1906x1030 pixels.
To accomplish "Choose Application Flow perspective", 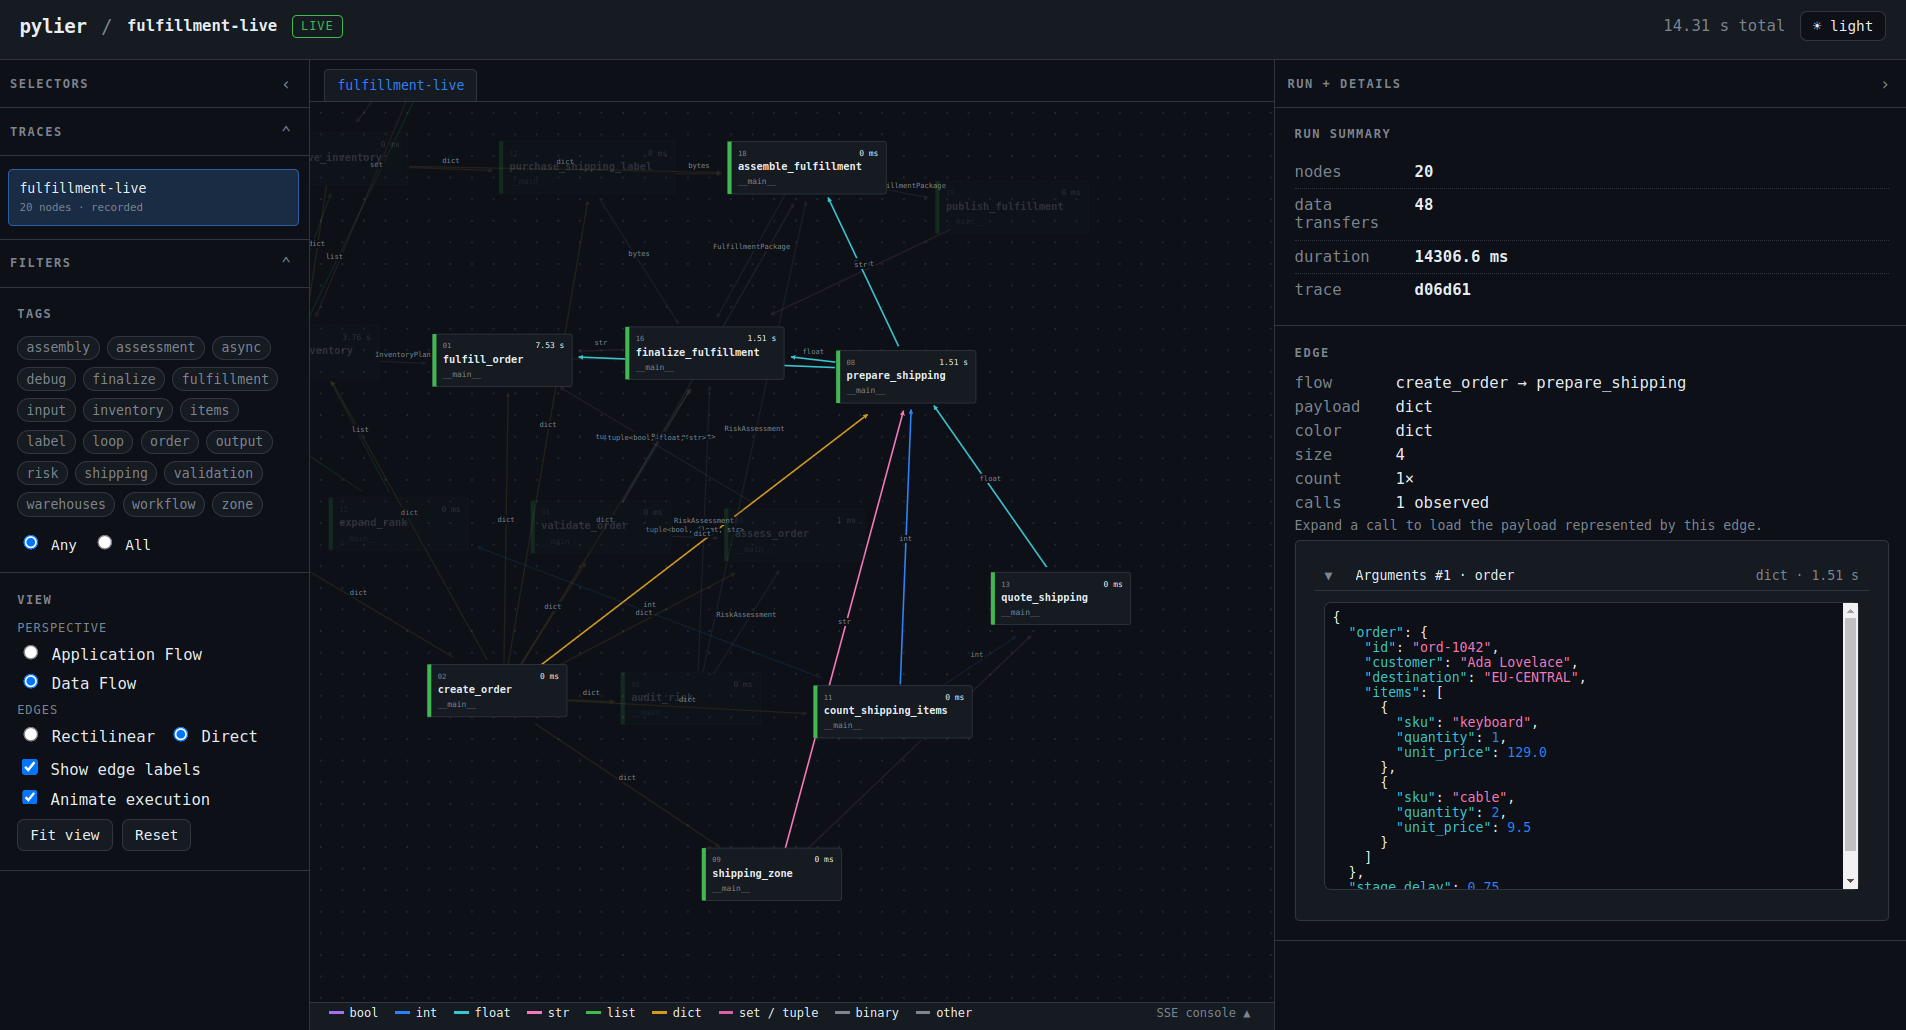I will 31,652.
